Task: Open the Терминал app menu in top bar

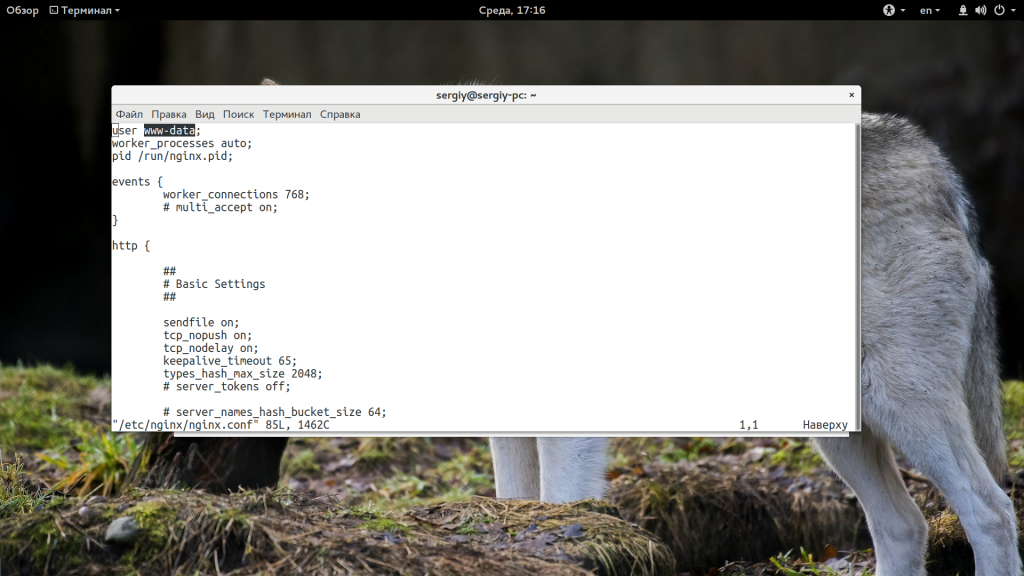Action: [x=90, y=10]
